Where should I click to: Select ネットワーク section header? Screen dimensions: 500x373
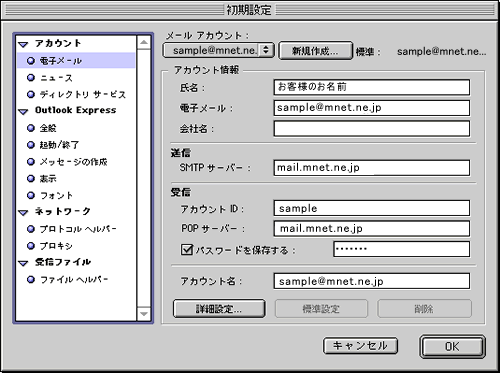pos(63,211)
